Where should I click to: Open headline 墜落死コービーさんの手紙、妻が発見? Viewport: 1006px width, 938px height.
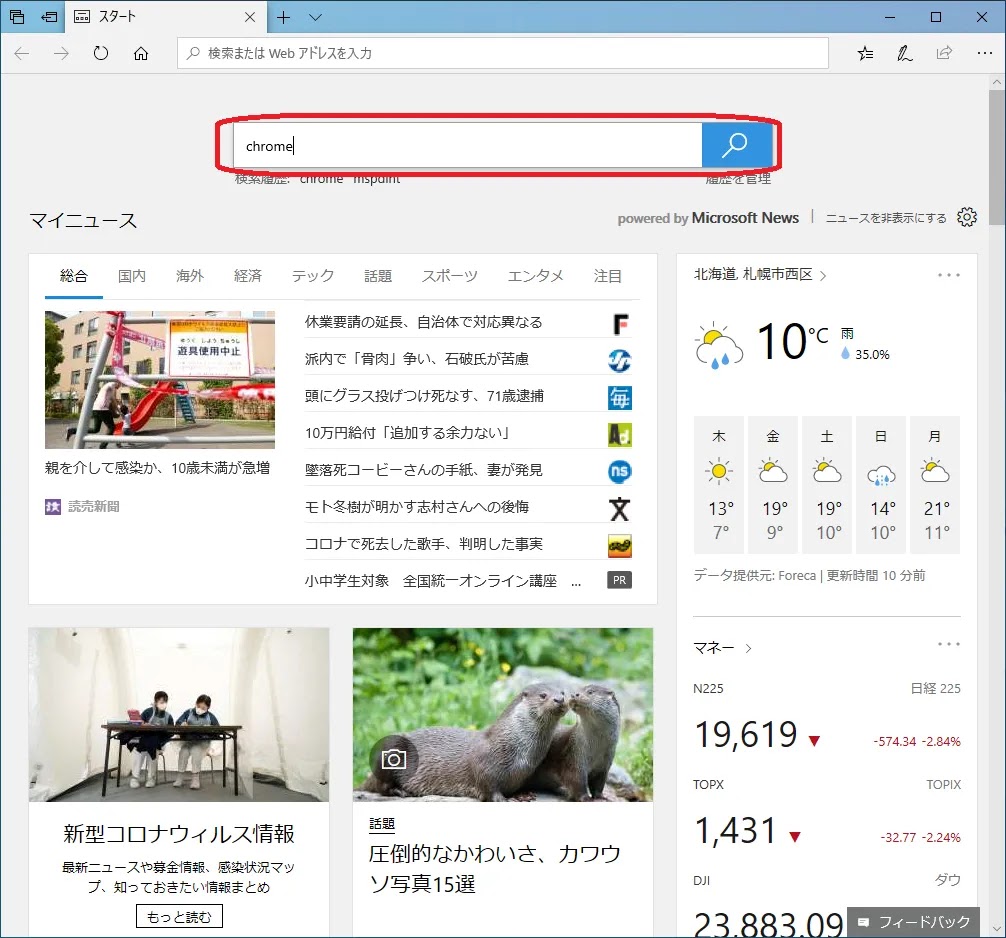pyautogui.click(x=423, y=470)
